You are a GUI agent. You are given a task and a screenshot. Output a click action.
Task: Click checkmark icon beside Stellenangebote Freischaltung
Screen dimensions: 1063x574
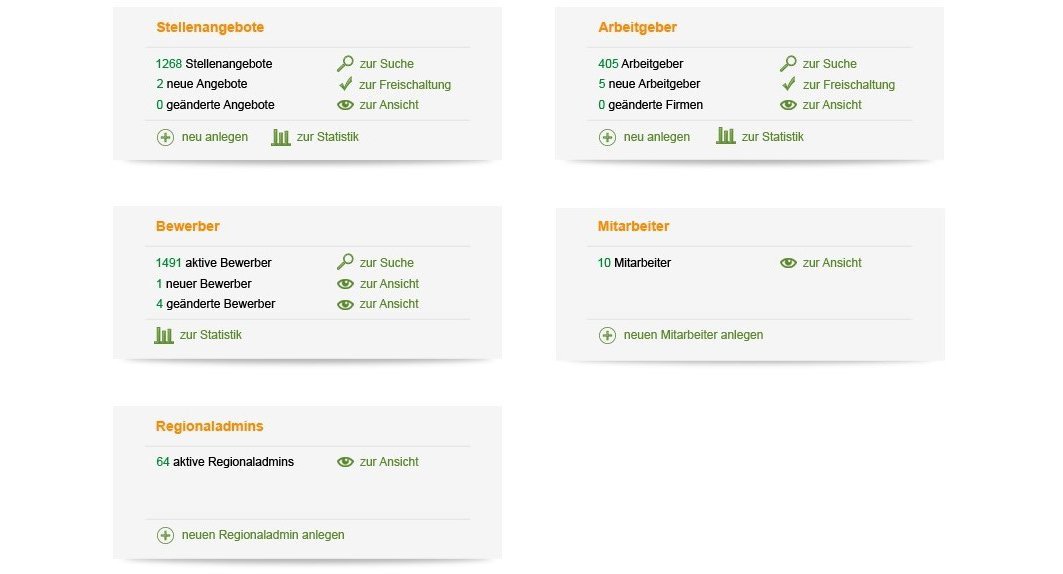coord(345,84)
